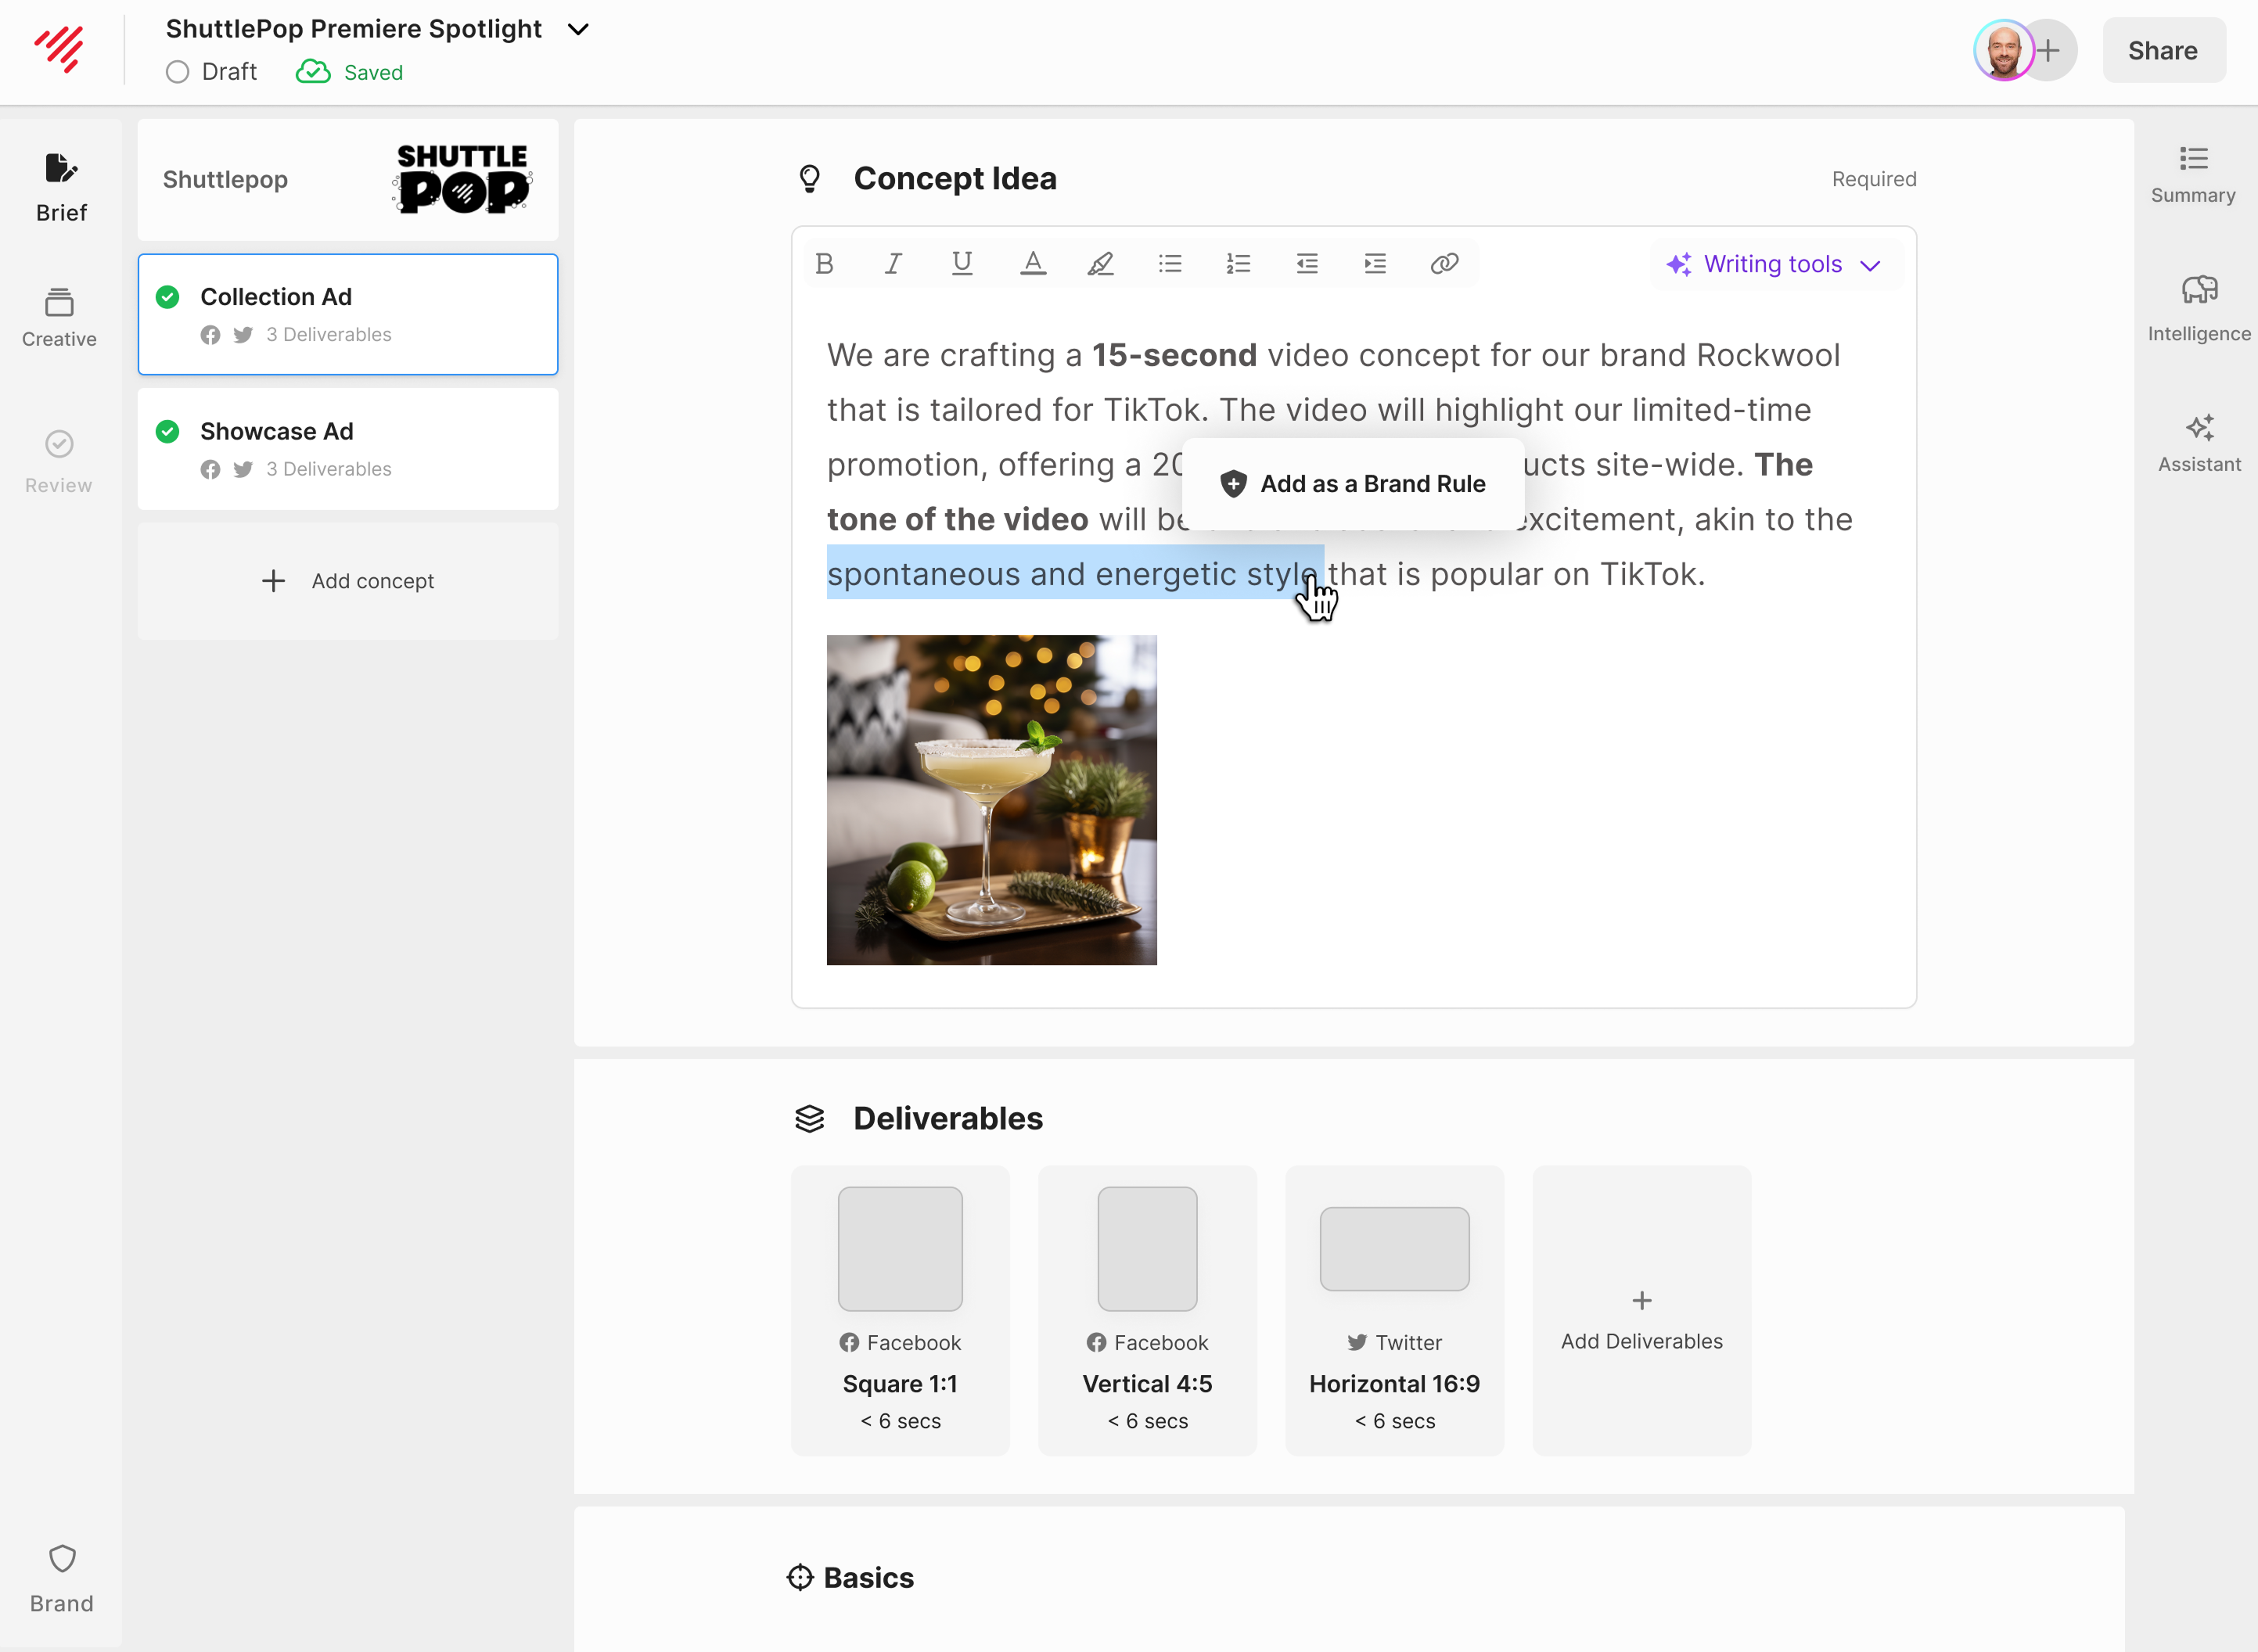
Task: Open the Intelligence panel
Action: tap(2198, 308)
